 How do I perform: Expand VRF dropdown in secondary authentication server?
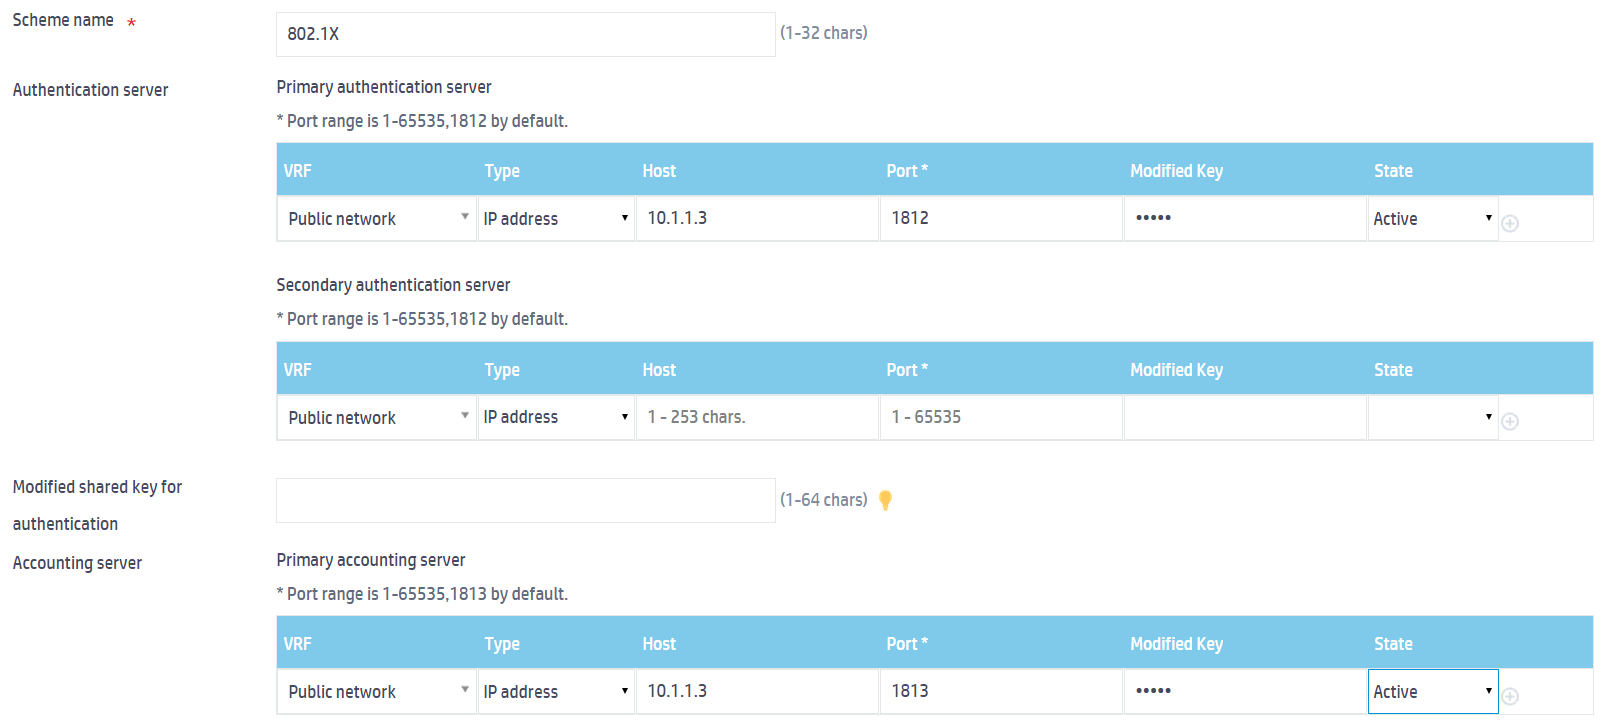[377, 417]
